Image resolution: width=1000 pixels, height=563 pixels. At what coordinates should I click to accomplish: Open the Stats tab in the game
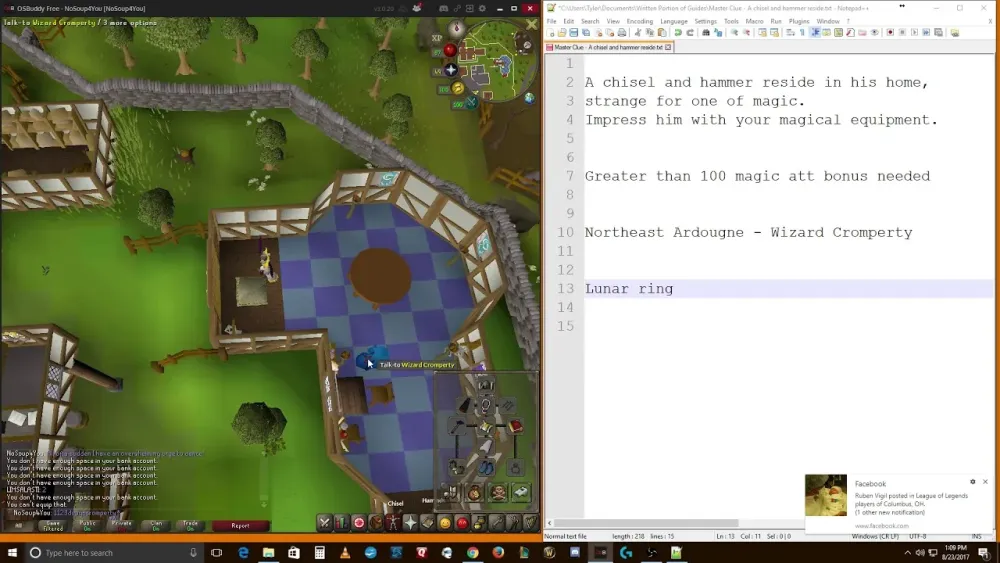[342, 523]
